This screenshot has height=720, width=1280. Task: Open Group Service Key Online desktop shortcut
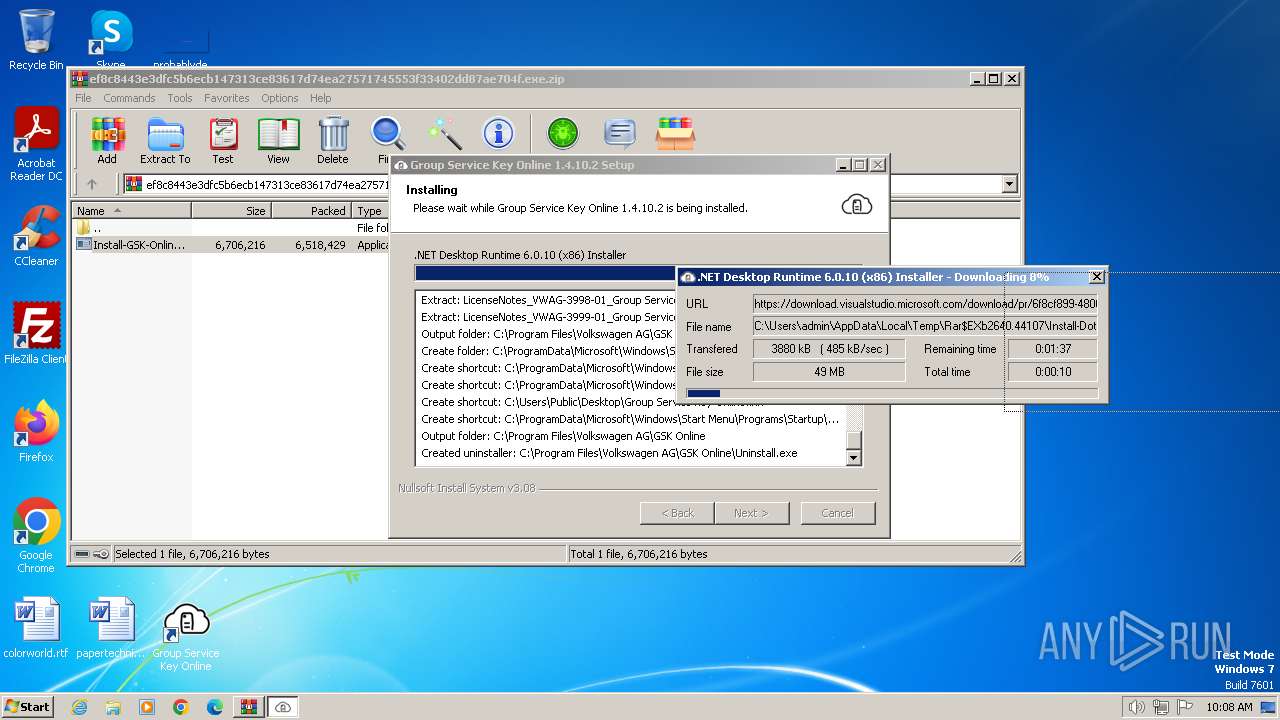coord(186,637)
